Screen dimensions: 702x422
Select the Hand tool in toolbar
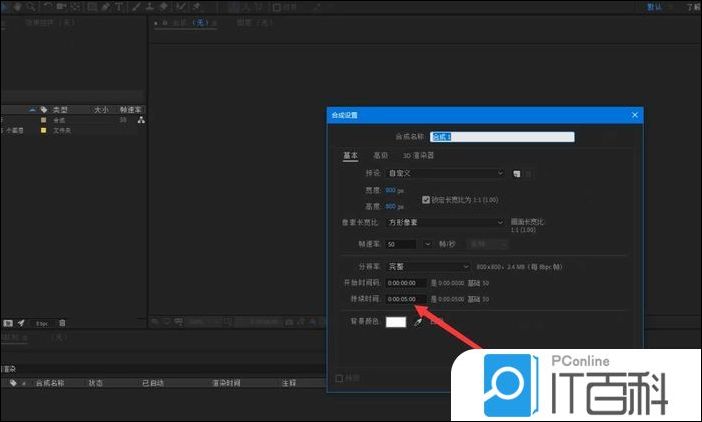coord(18,6)
